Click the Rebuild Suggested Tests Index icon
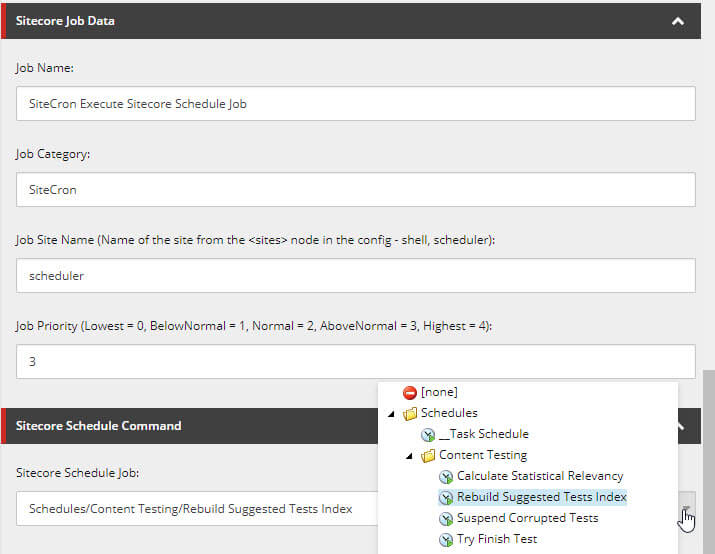This screenshot has height=554, width=715. 446,498
